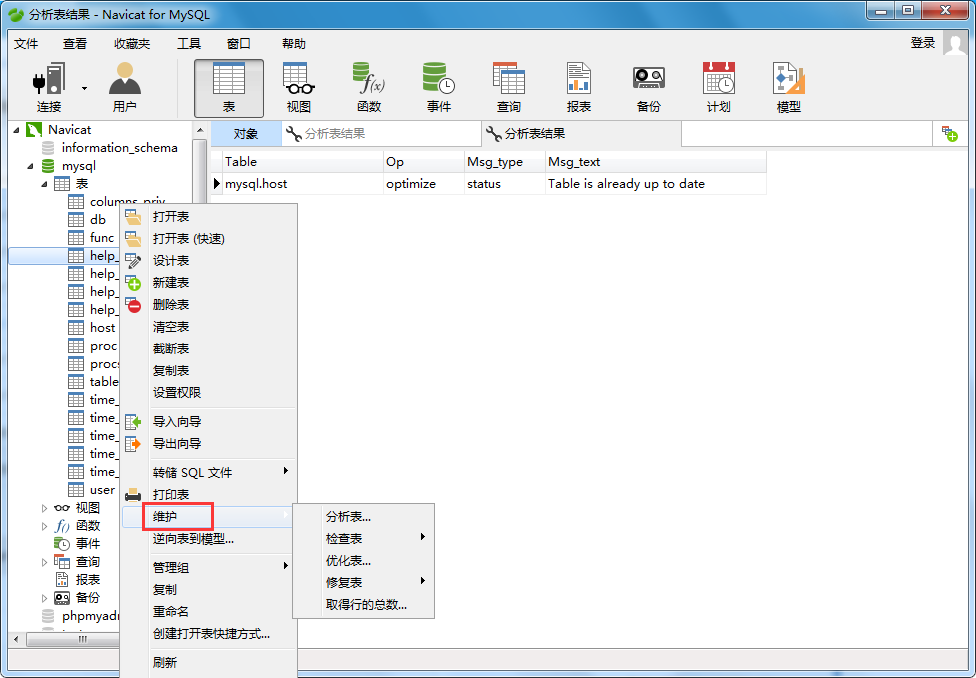Select the 视图 (View) toolbar icon
The width and height of the screenshot is (976, 678).
click(298, 87)
